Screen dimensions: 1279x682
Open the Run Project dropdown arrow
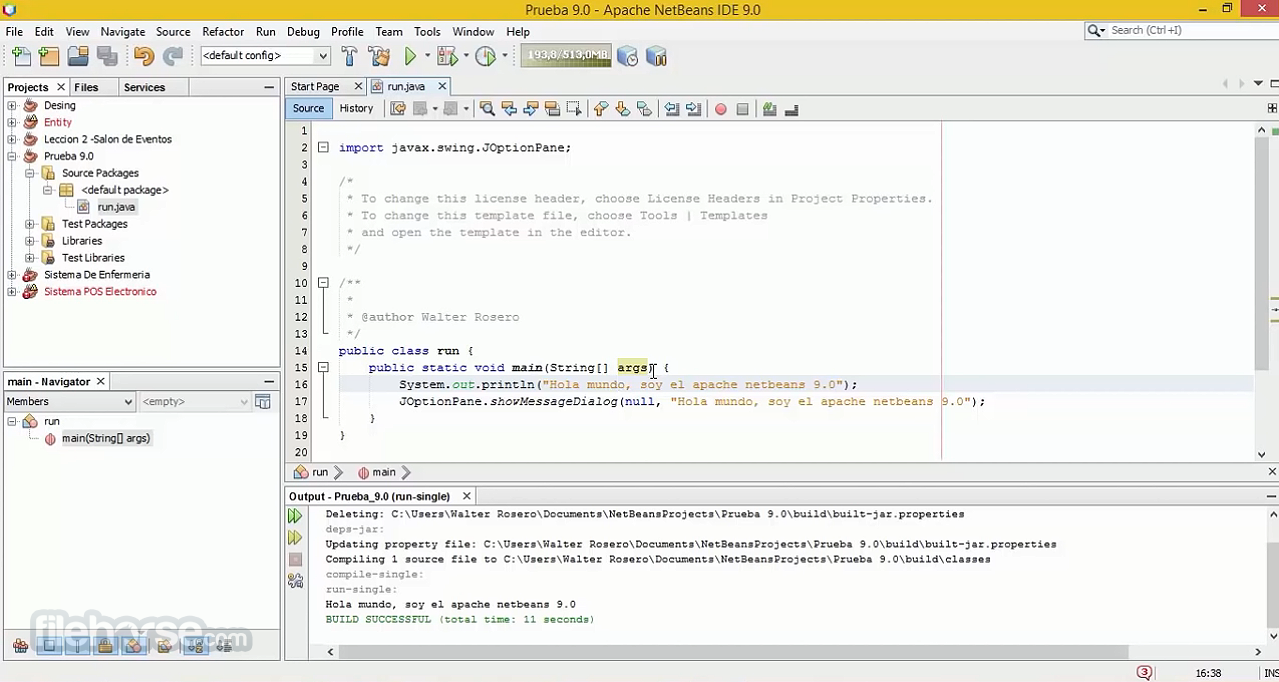click(426, 57)
